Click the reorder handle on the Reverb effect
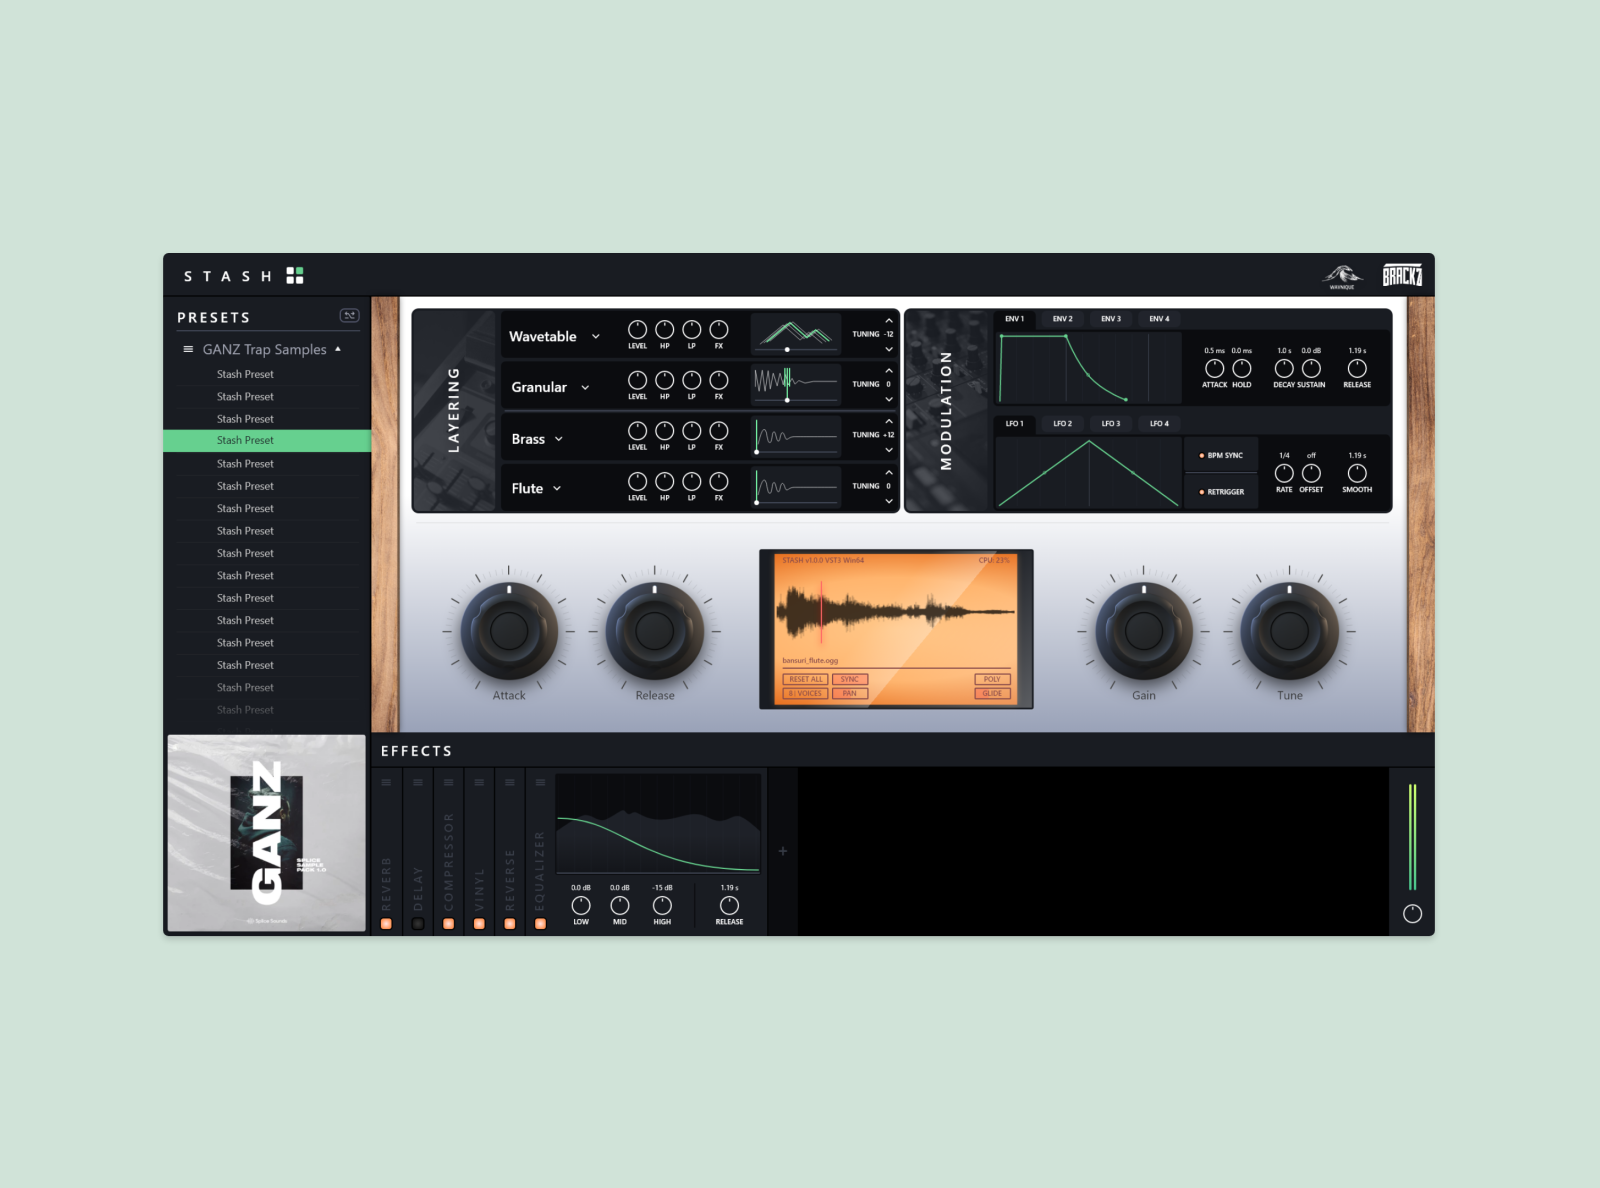This screenshot has height=1188, width=1600. pos(386,783)
